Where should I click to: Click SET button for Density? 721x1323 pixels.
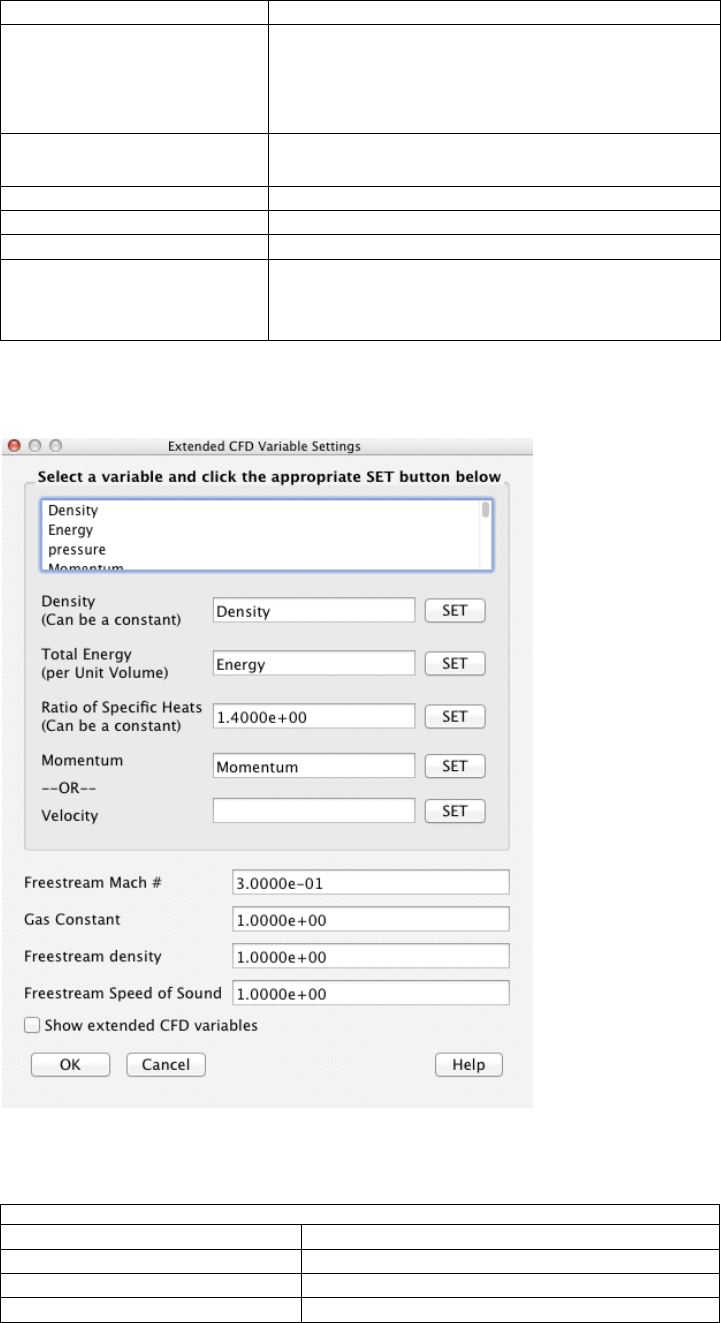pyautogui.click(x=455, y=610)
